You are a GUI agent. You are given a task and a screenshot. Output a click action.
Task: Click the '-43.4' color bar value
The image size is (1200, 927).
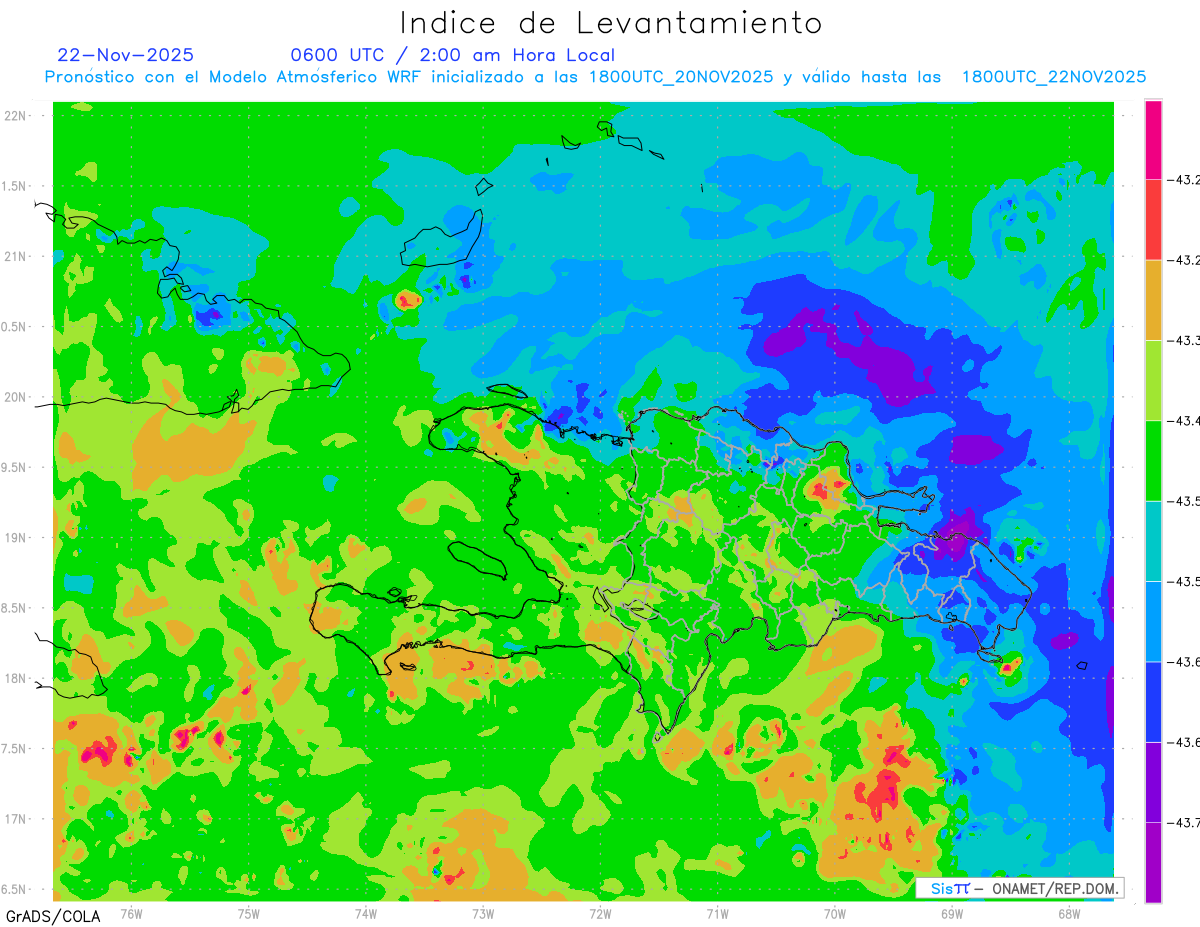coord(1185,421)
